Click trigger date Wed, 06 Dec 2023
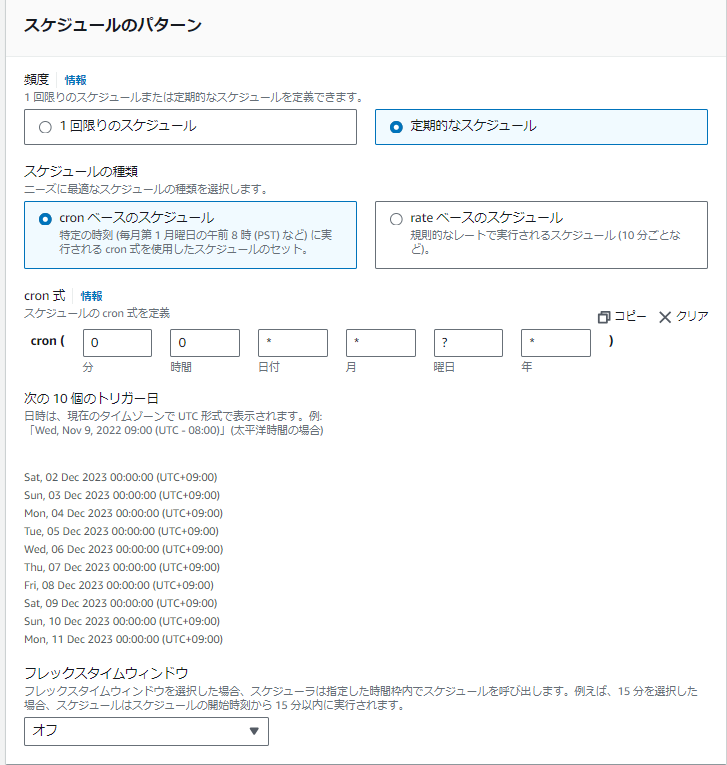Viewport: 727px width, 765px height. point(123,549)
